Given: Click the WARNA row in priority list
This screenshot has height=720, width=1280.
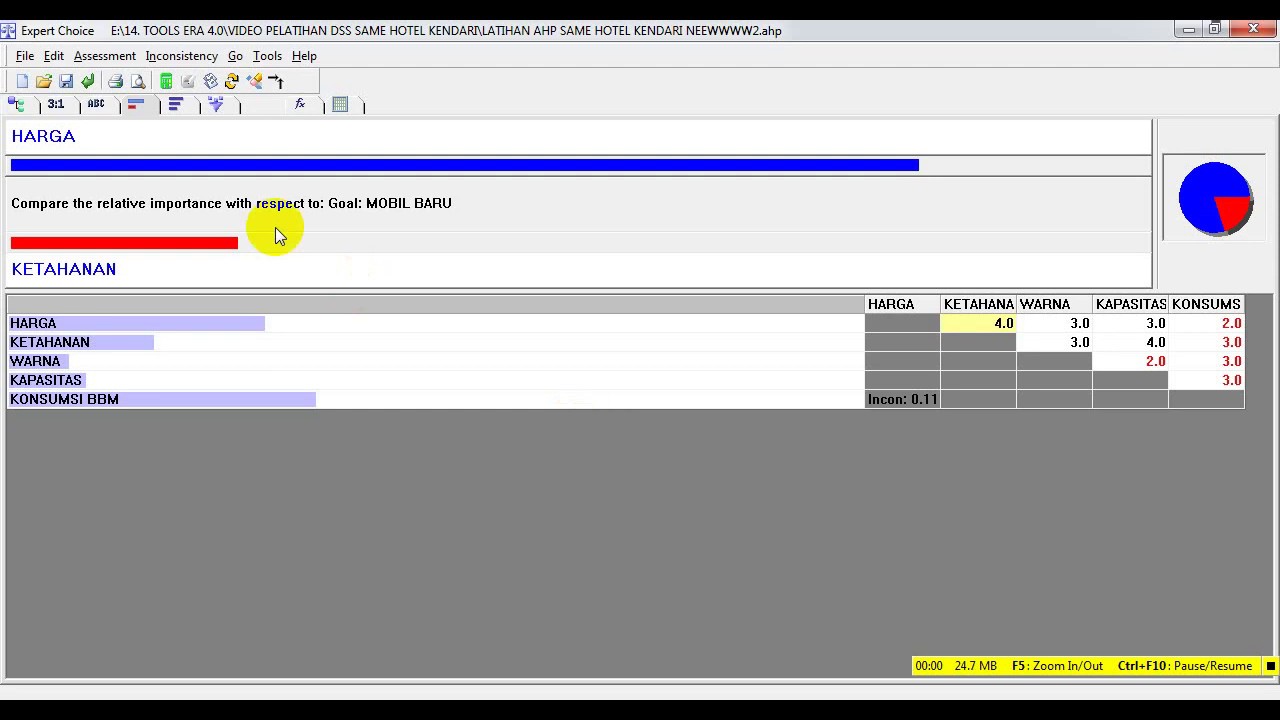Looking at the screenshot, I should coord(436,361).
